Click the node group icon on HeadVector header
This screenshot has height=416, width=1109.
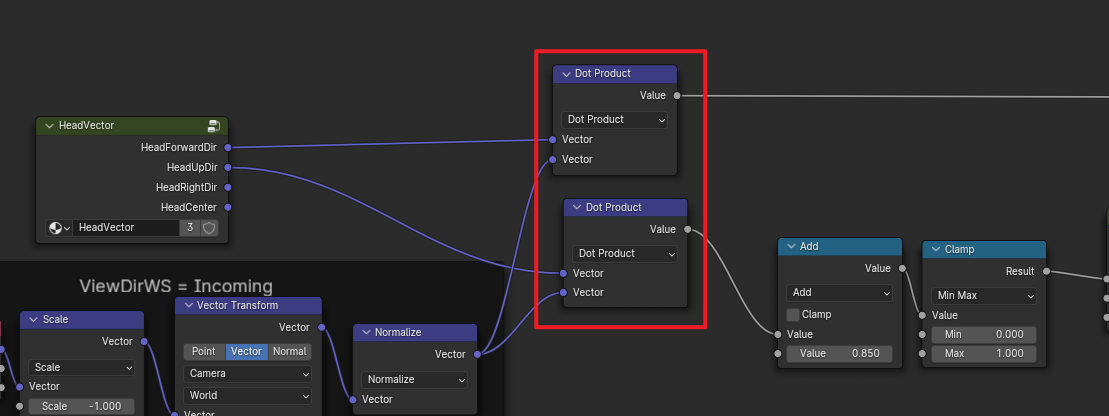(213, 126)
